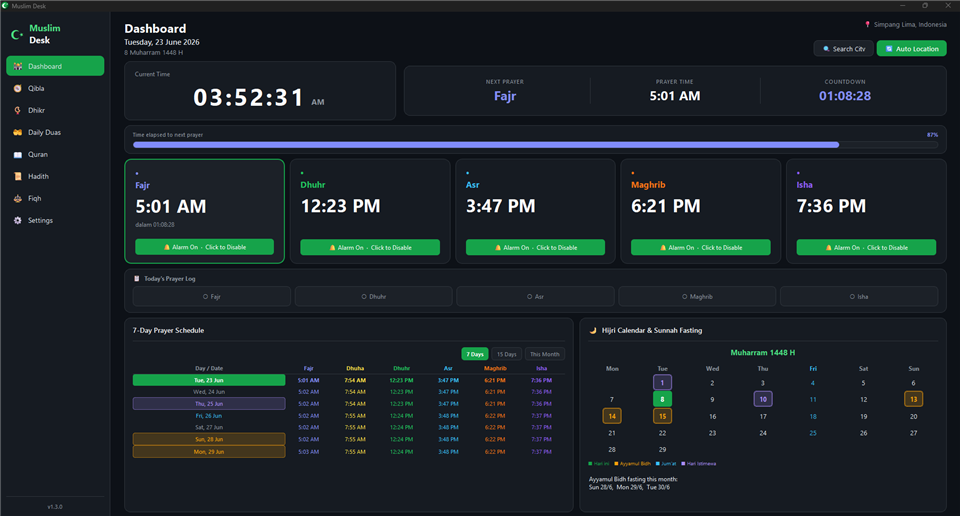Select day 13 in Hijri calendar

913,399
